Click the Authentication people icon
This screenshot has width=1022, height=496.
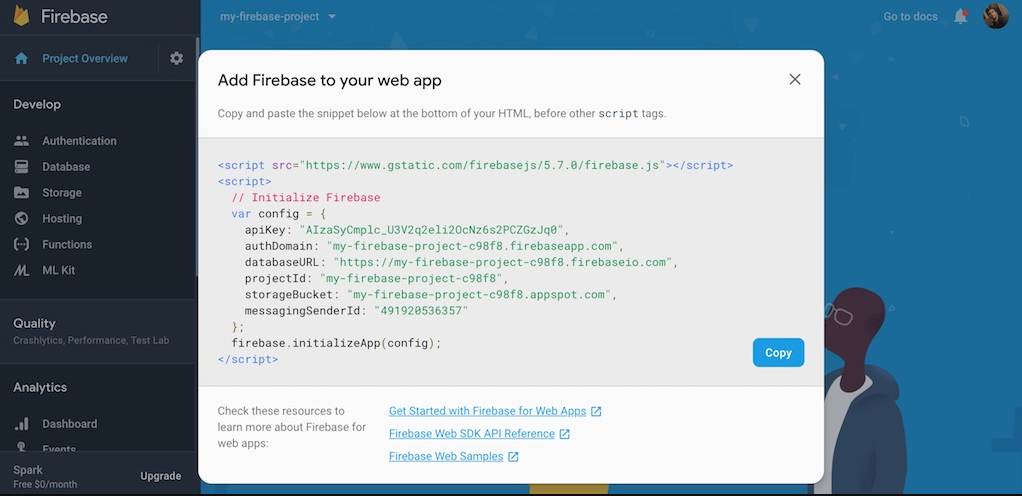click(22, 141)
